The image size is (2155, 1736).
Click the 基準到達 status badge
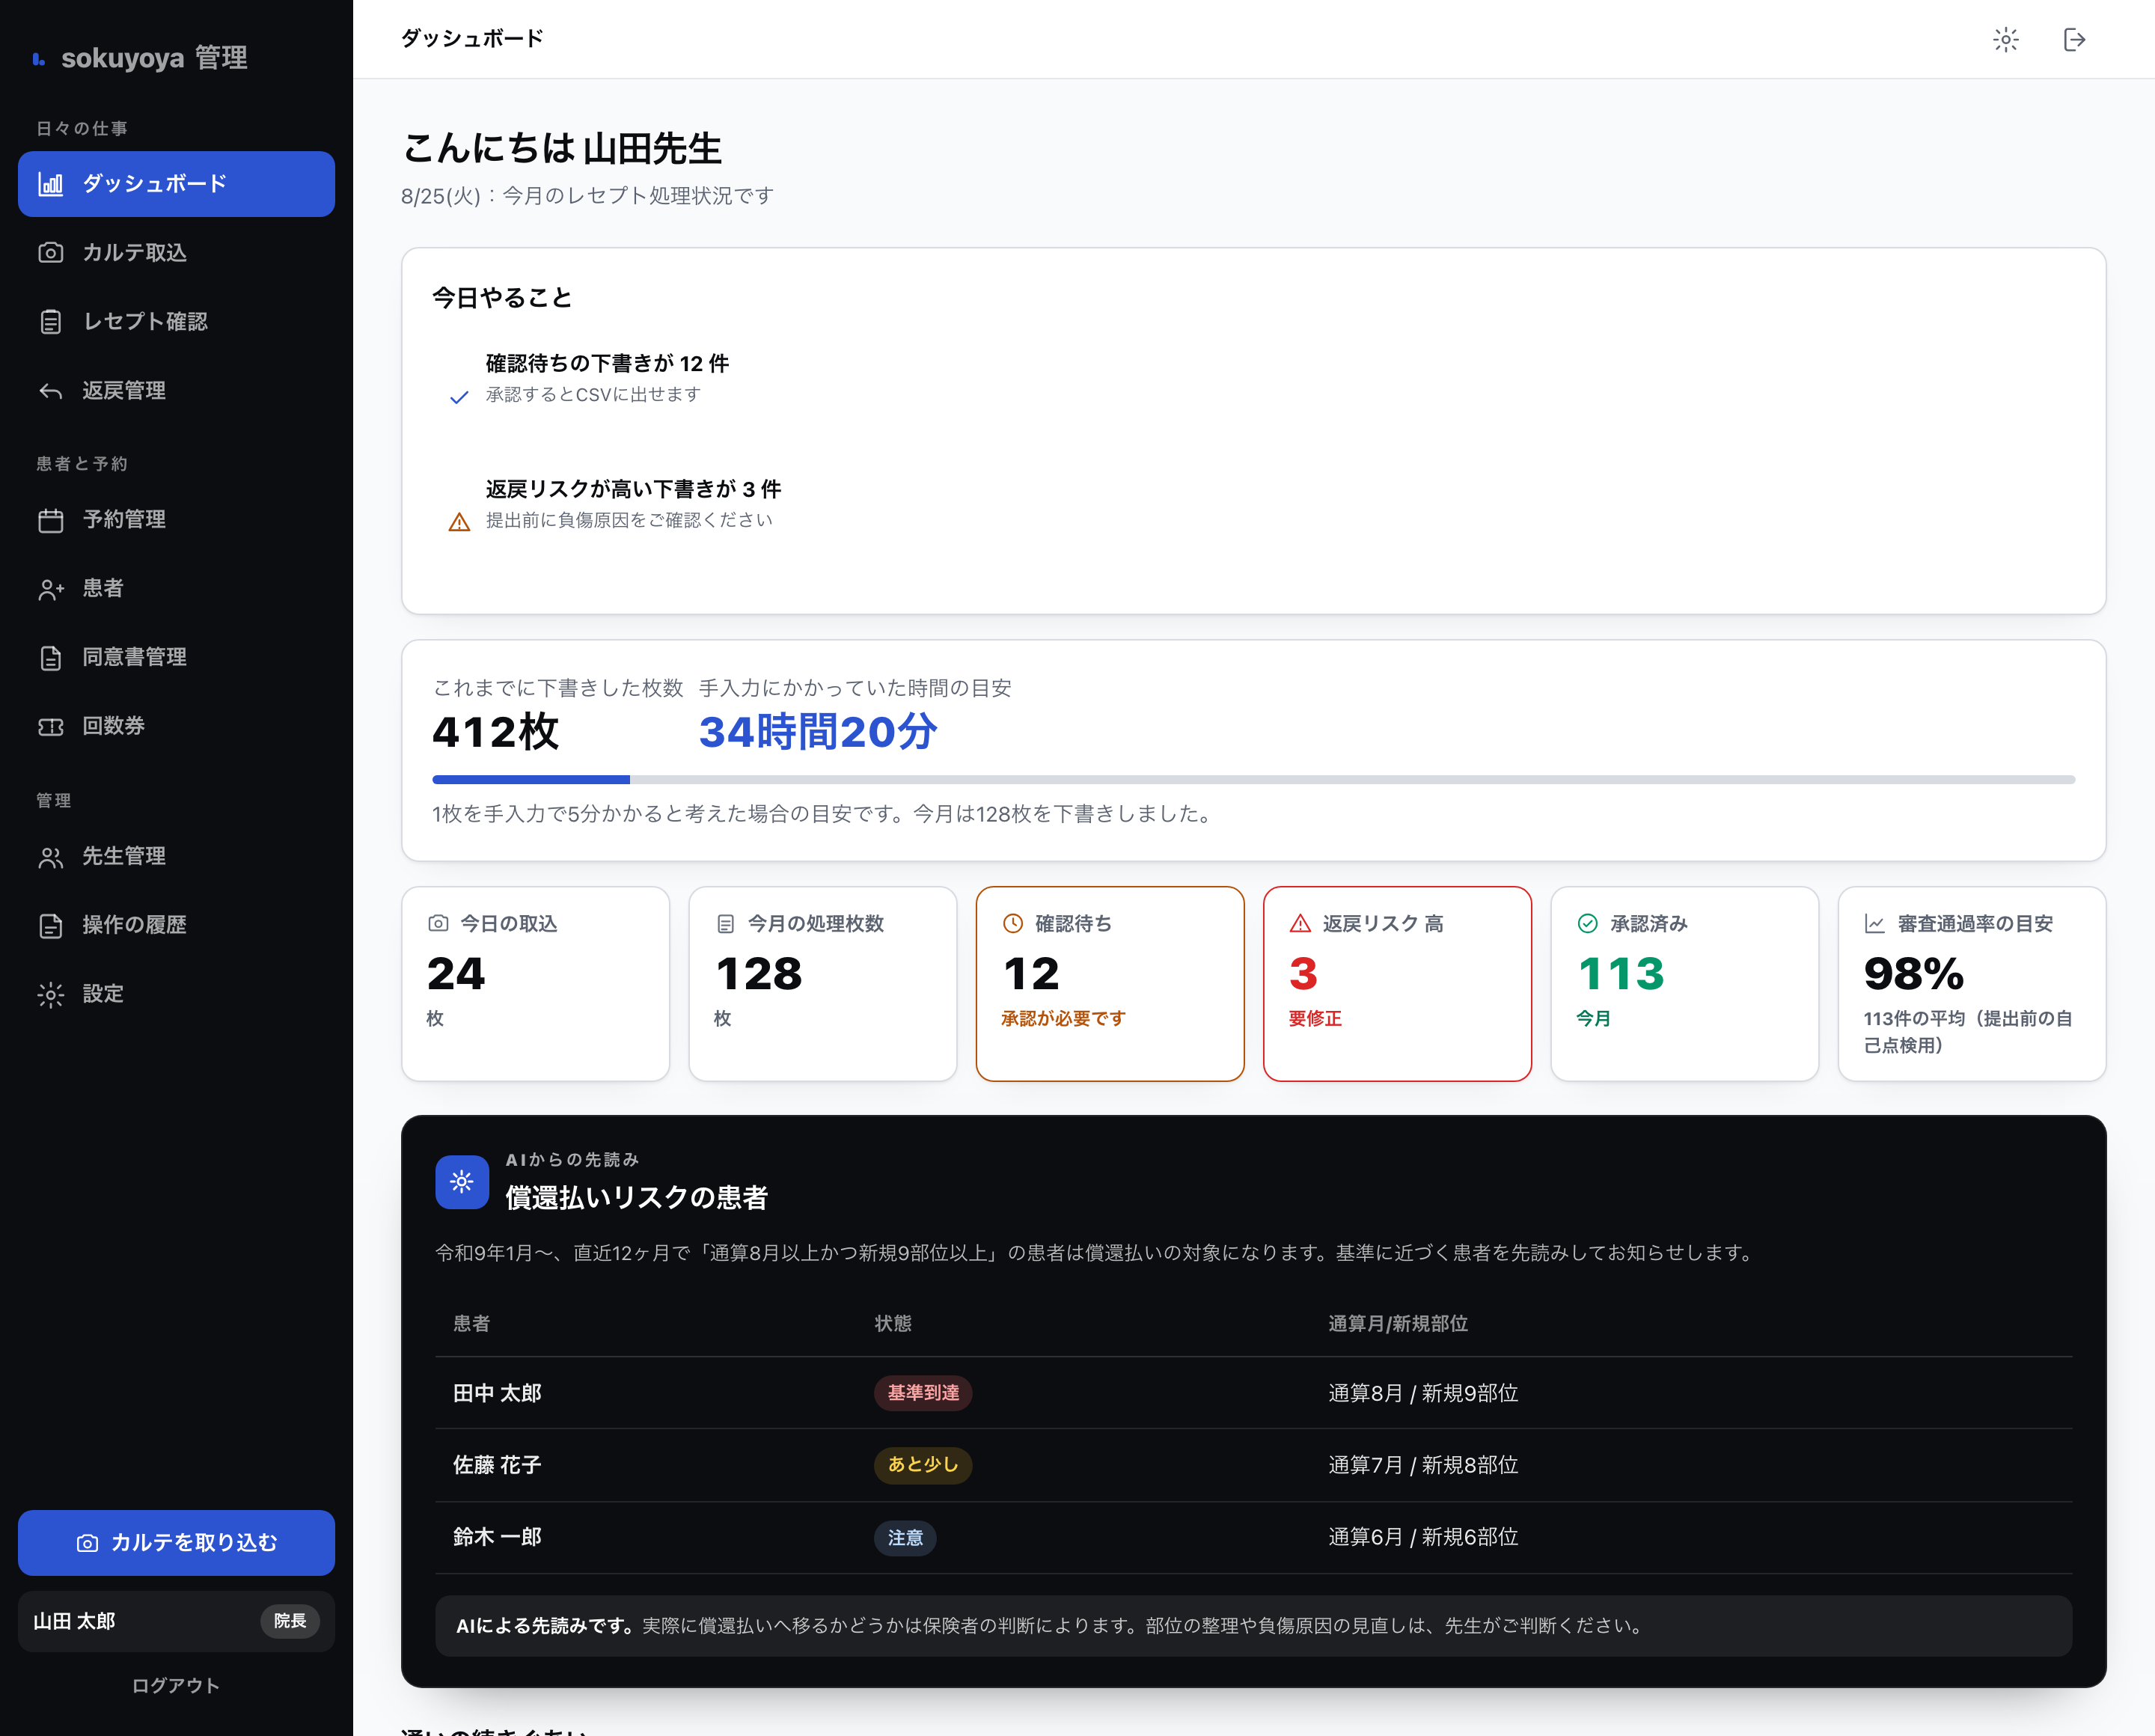click(923, 1393)
